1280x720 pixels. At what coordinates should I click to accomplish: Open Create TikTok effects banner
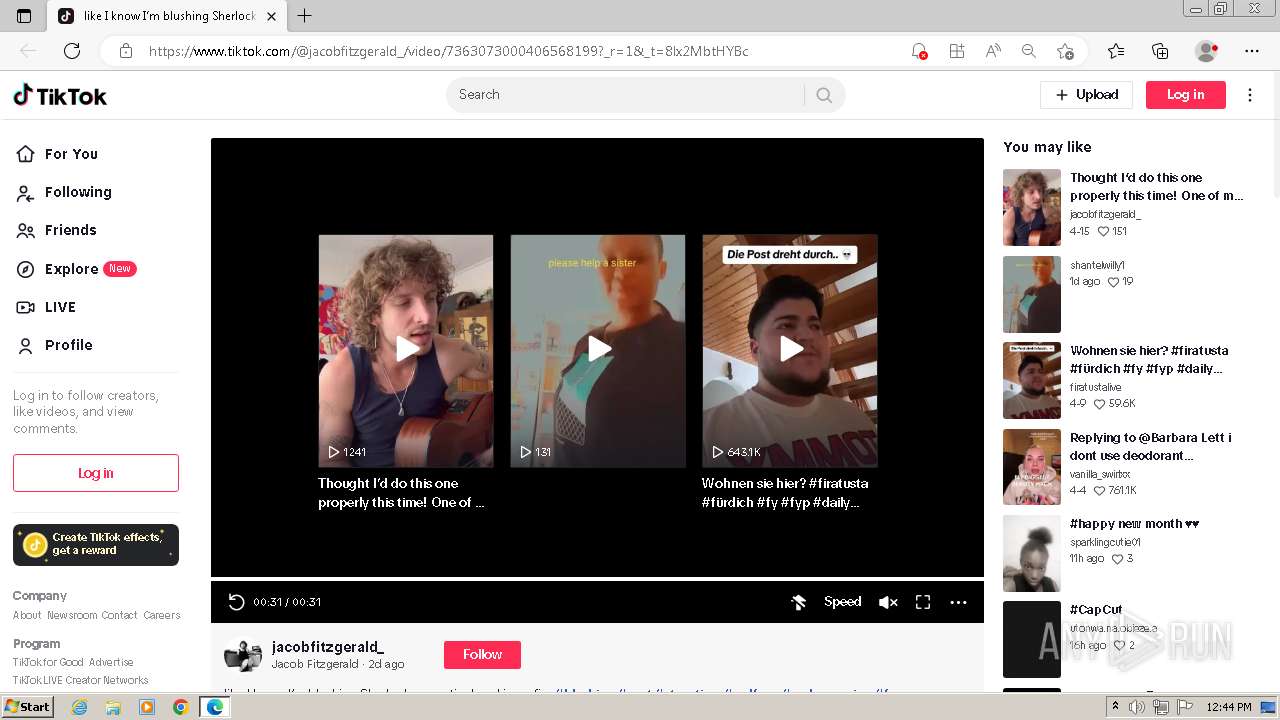(x=96, y=544)
